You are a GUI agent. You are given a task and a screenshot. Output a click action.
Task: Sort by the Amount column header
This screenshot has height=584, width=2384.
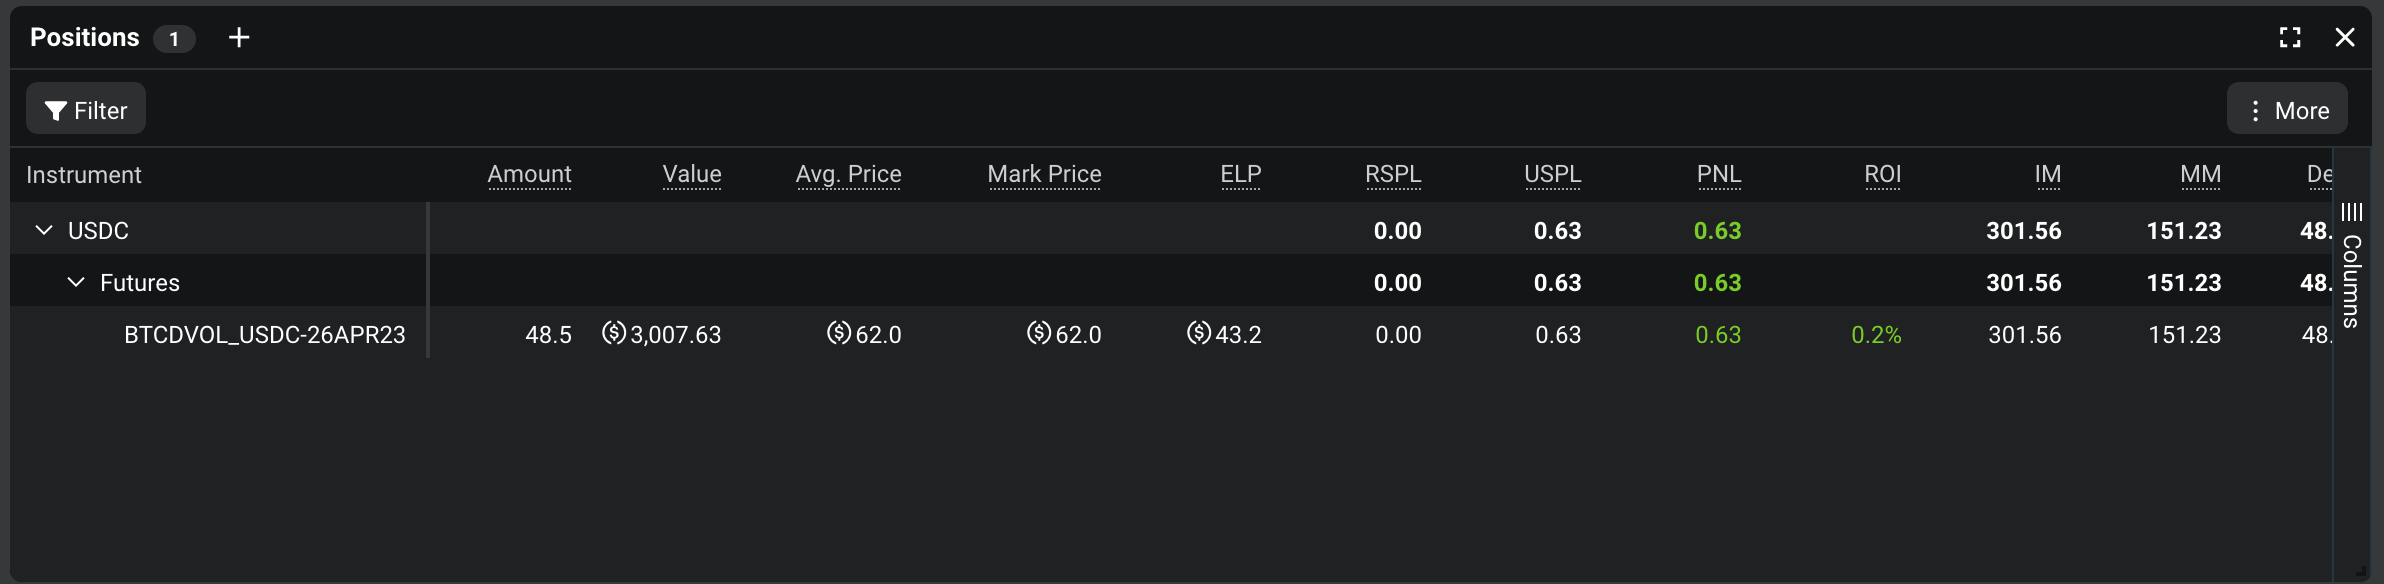click(529, 174)
